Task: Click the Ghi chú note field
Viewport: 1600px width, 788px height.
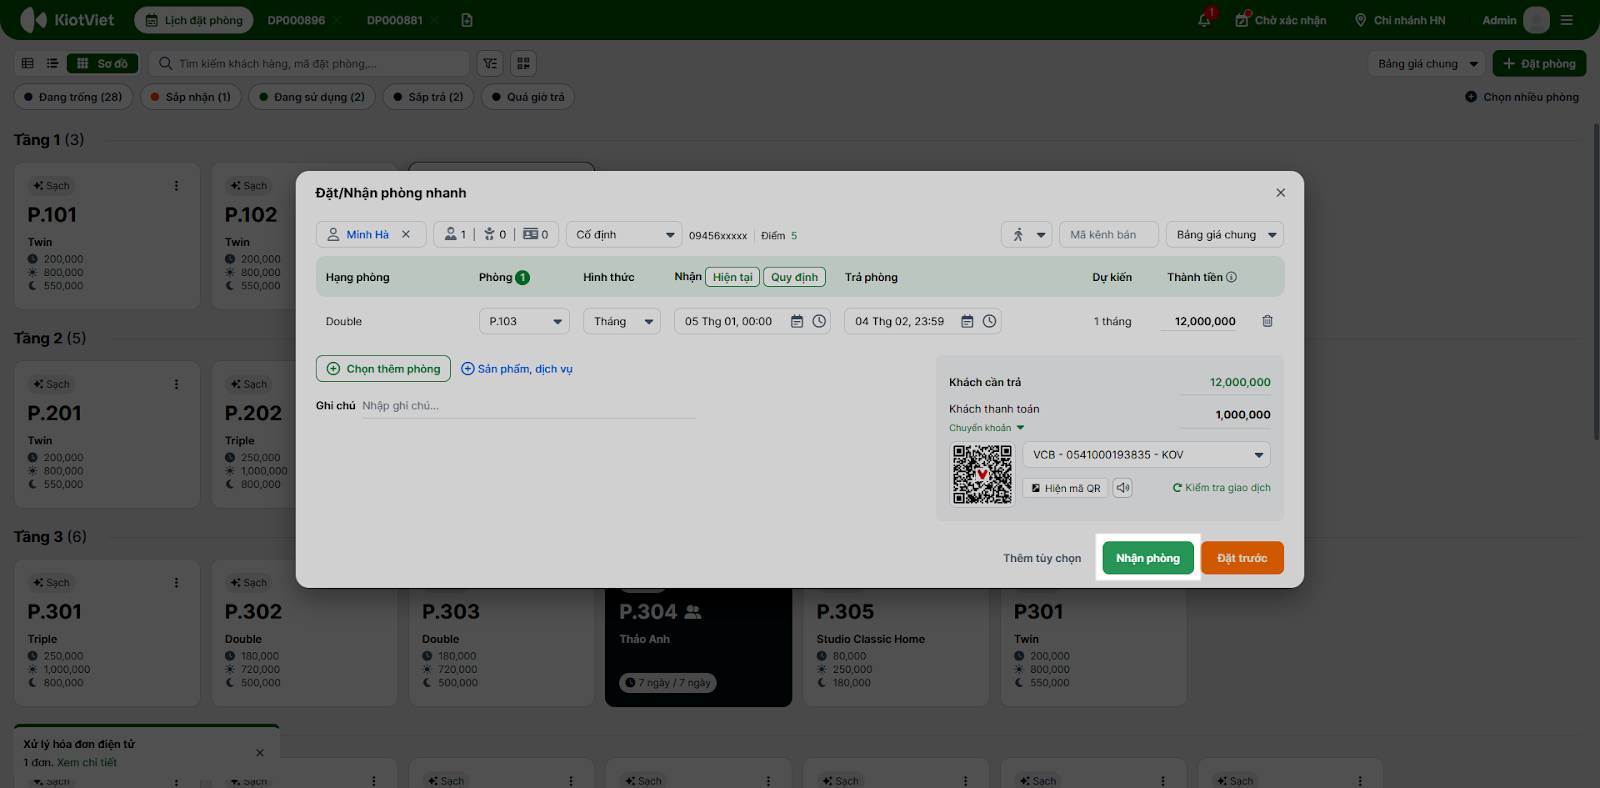Action: point(528,406)
